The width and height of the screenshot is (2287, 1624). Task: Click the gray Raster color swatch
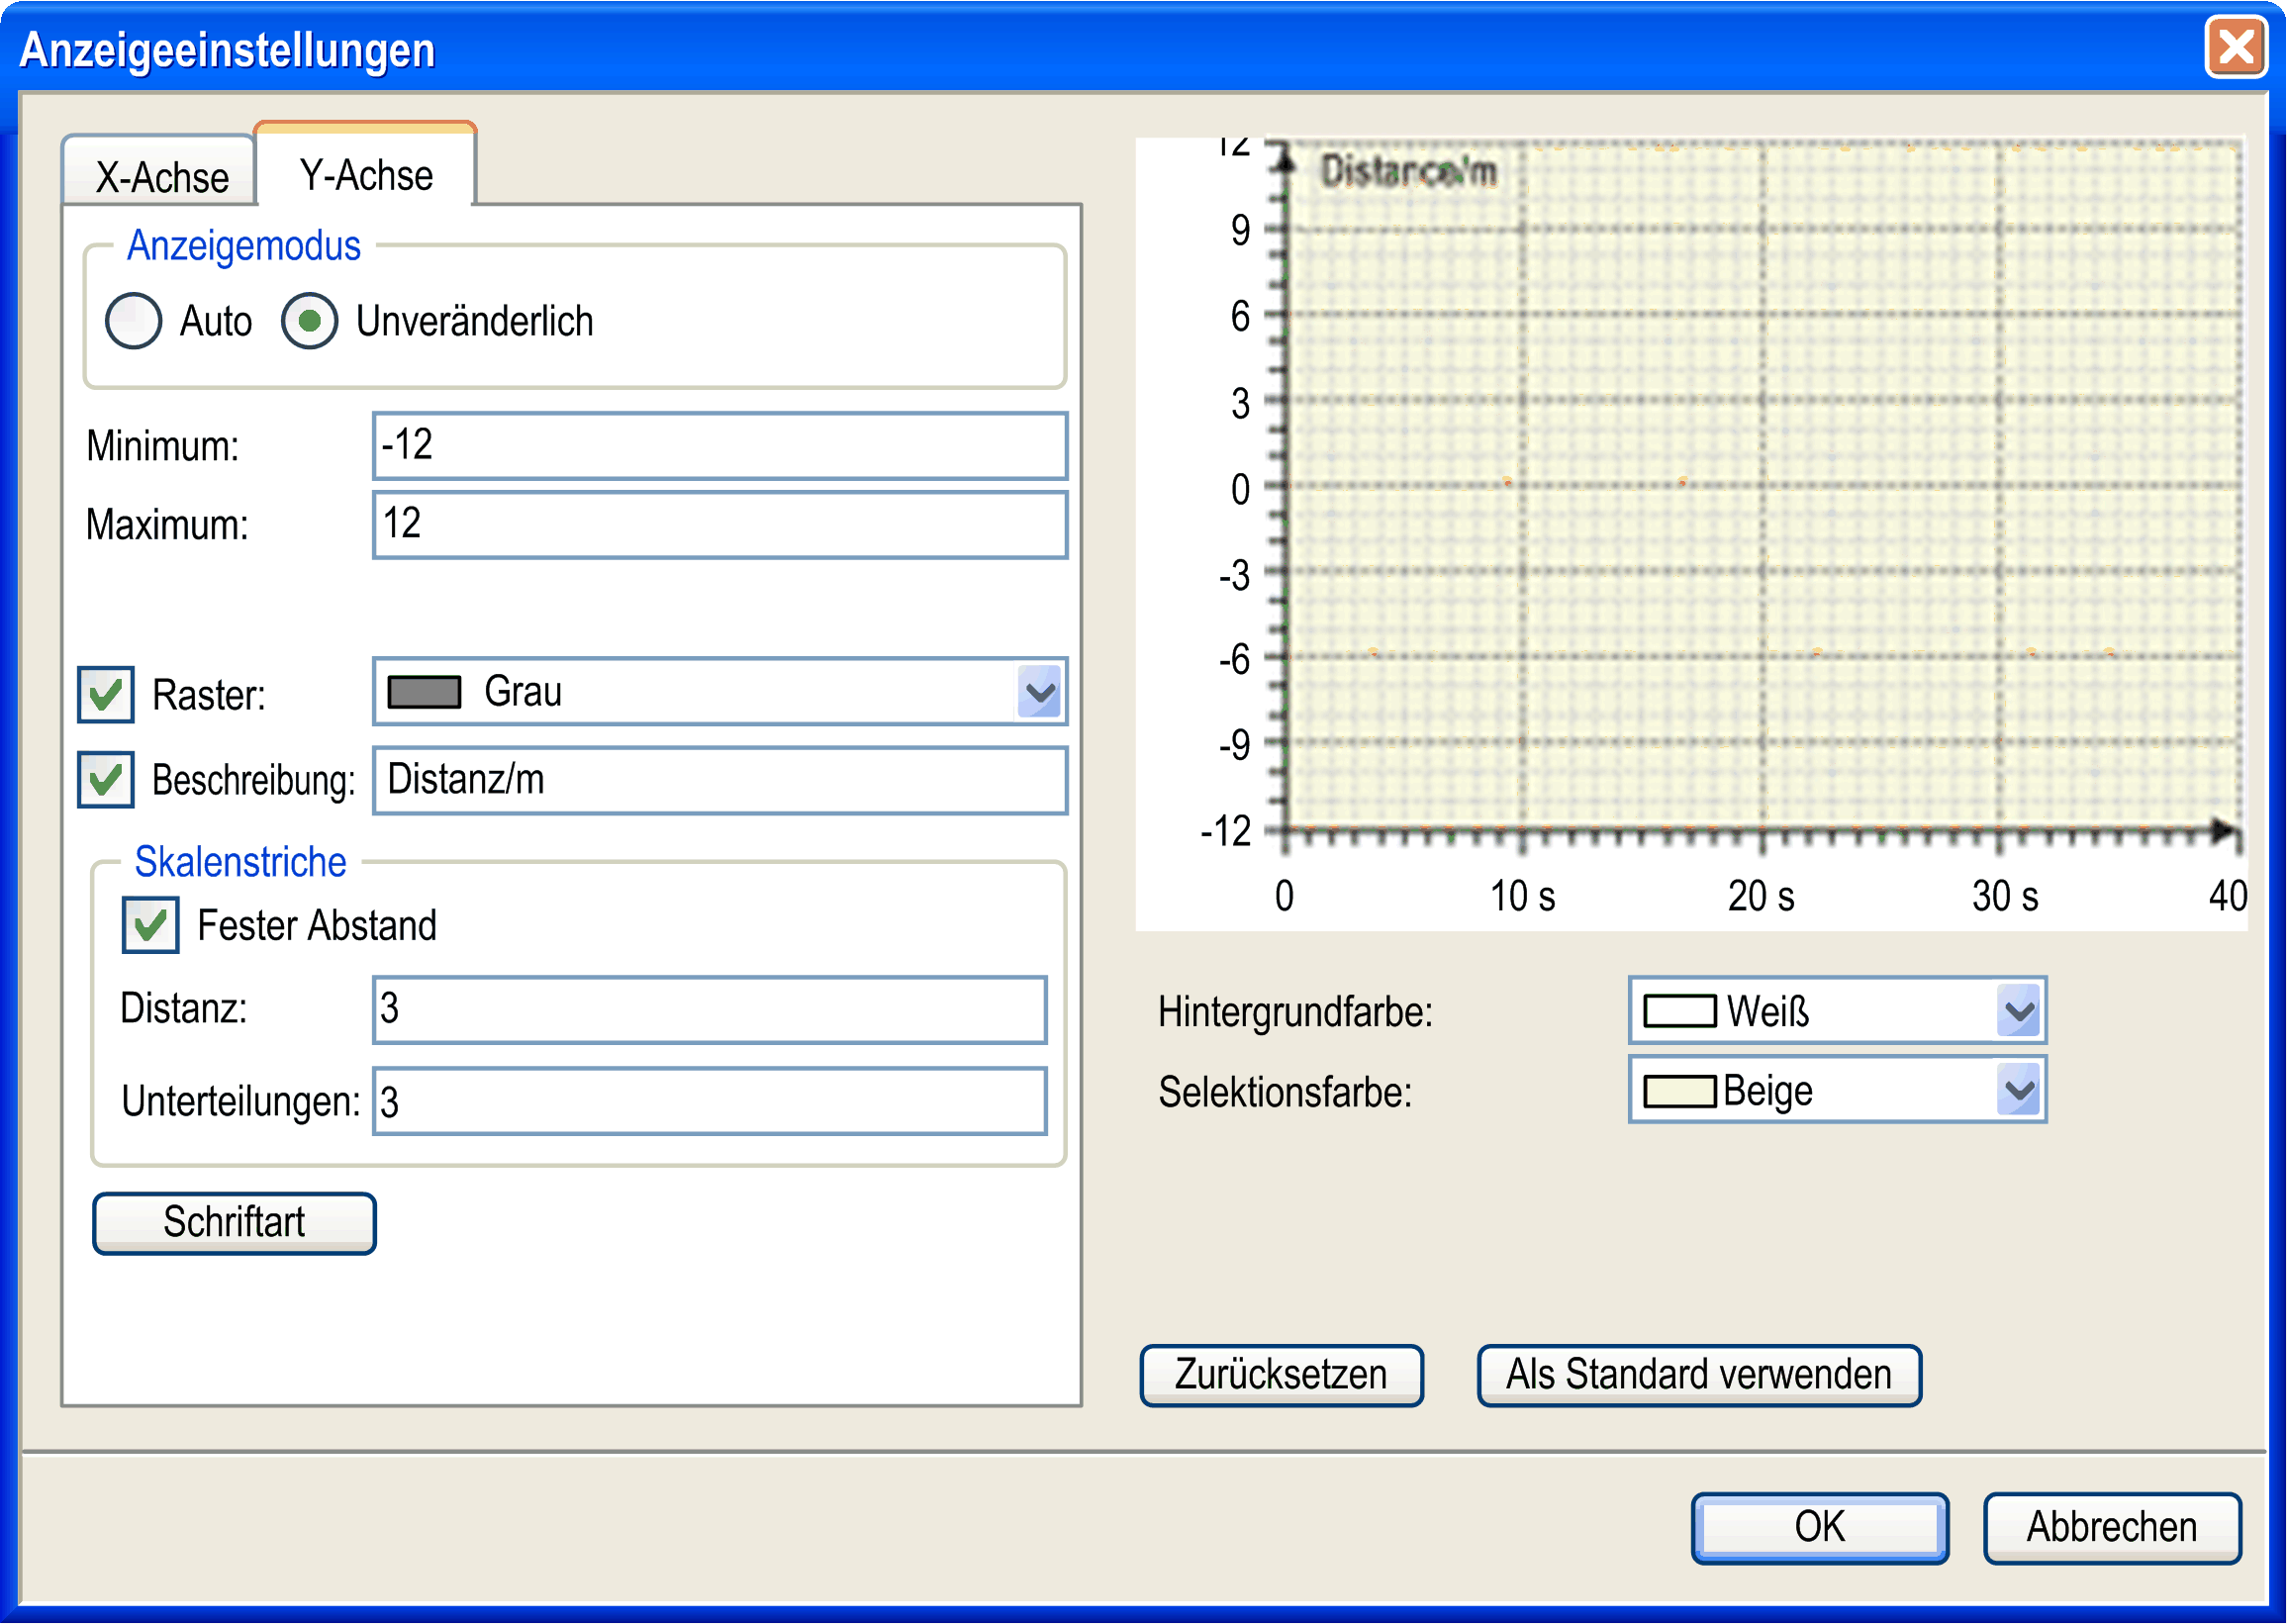pos(424,692)
